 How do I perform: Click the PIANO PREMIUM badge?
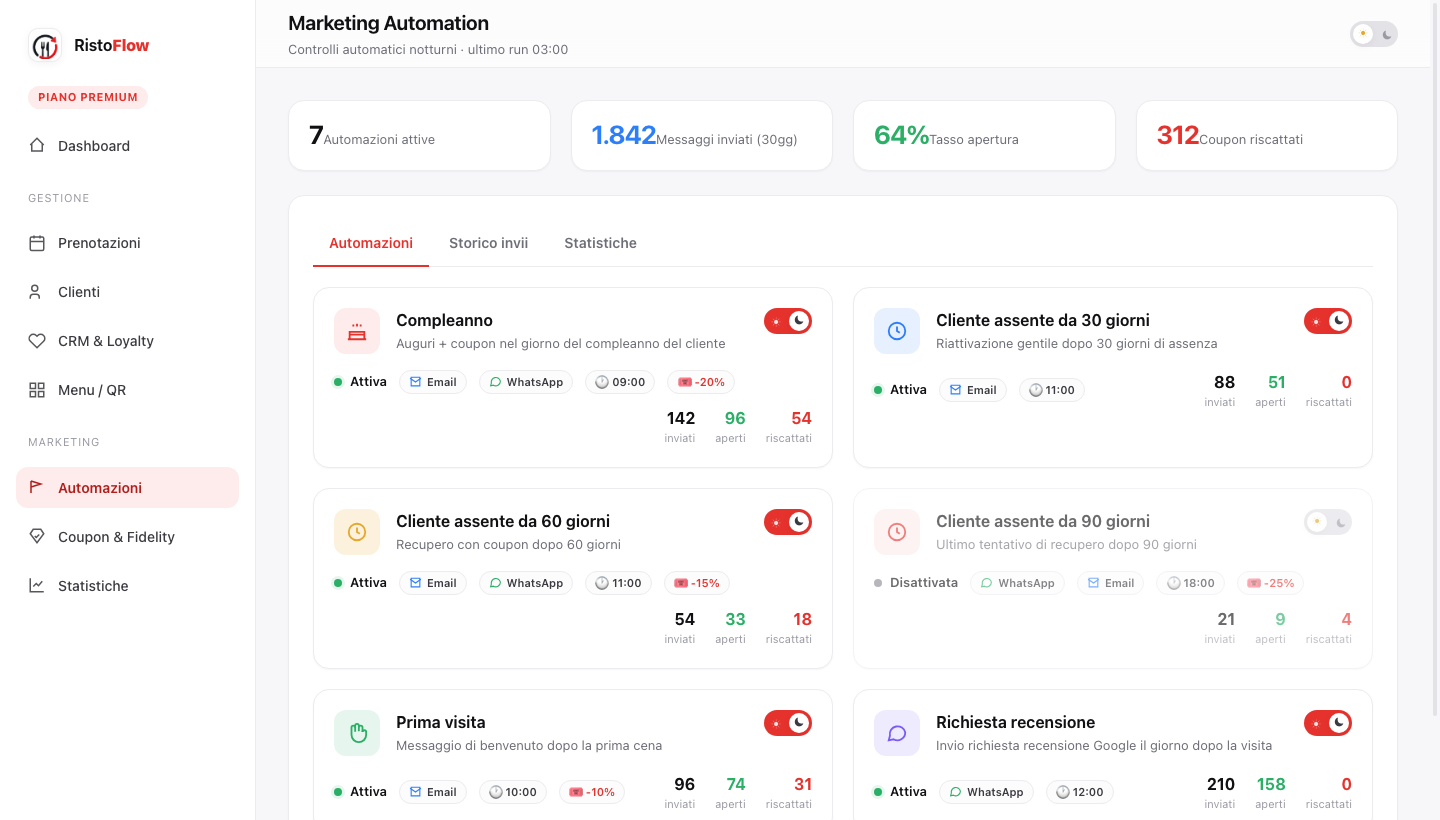point(88,97)
